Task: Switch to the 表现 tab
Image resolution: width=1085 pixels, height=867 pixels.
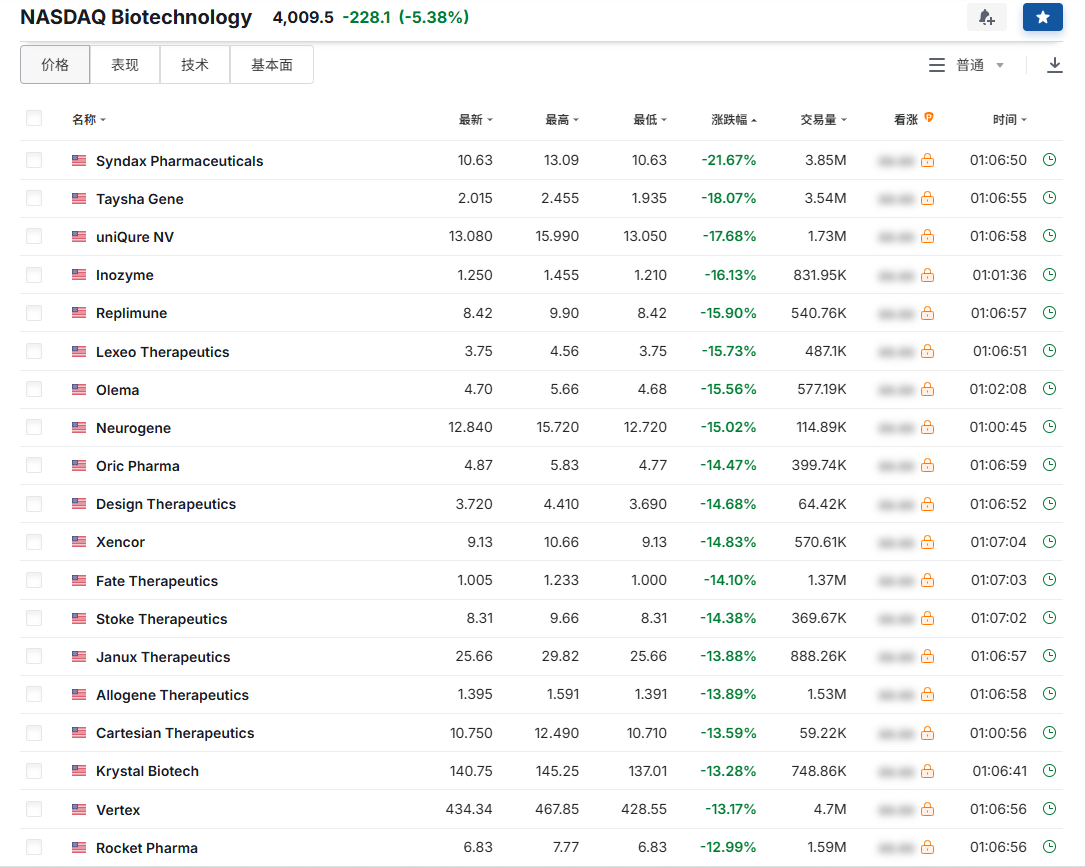Action: (125, 65)
